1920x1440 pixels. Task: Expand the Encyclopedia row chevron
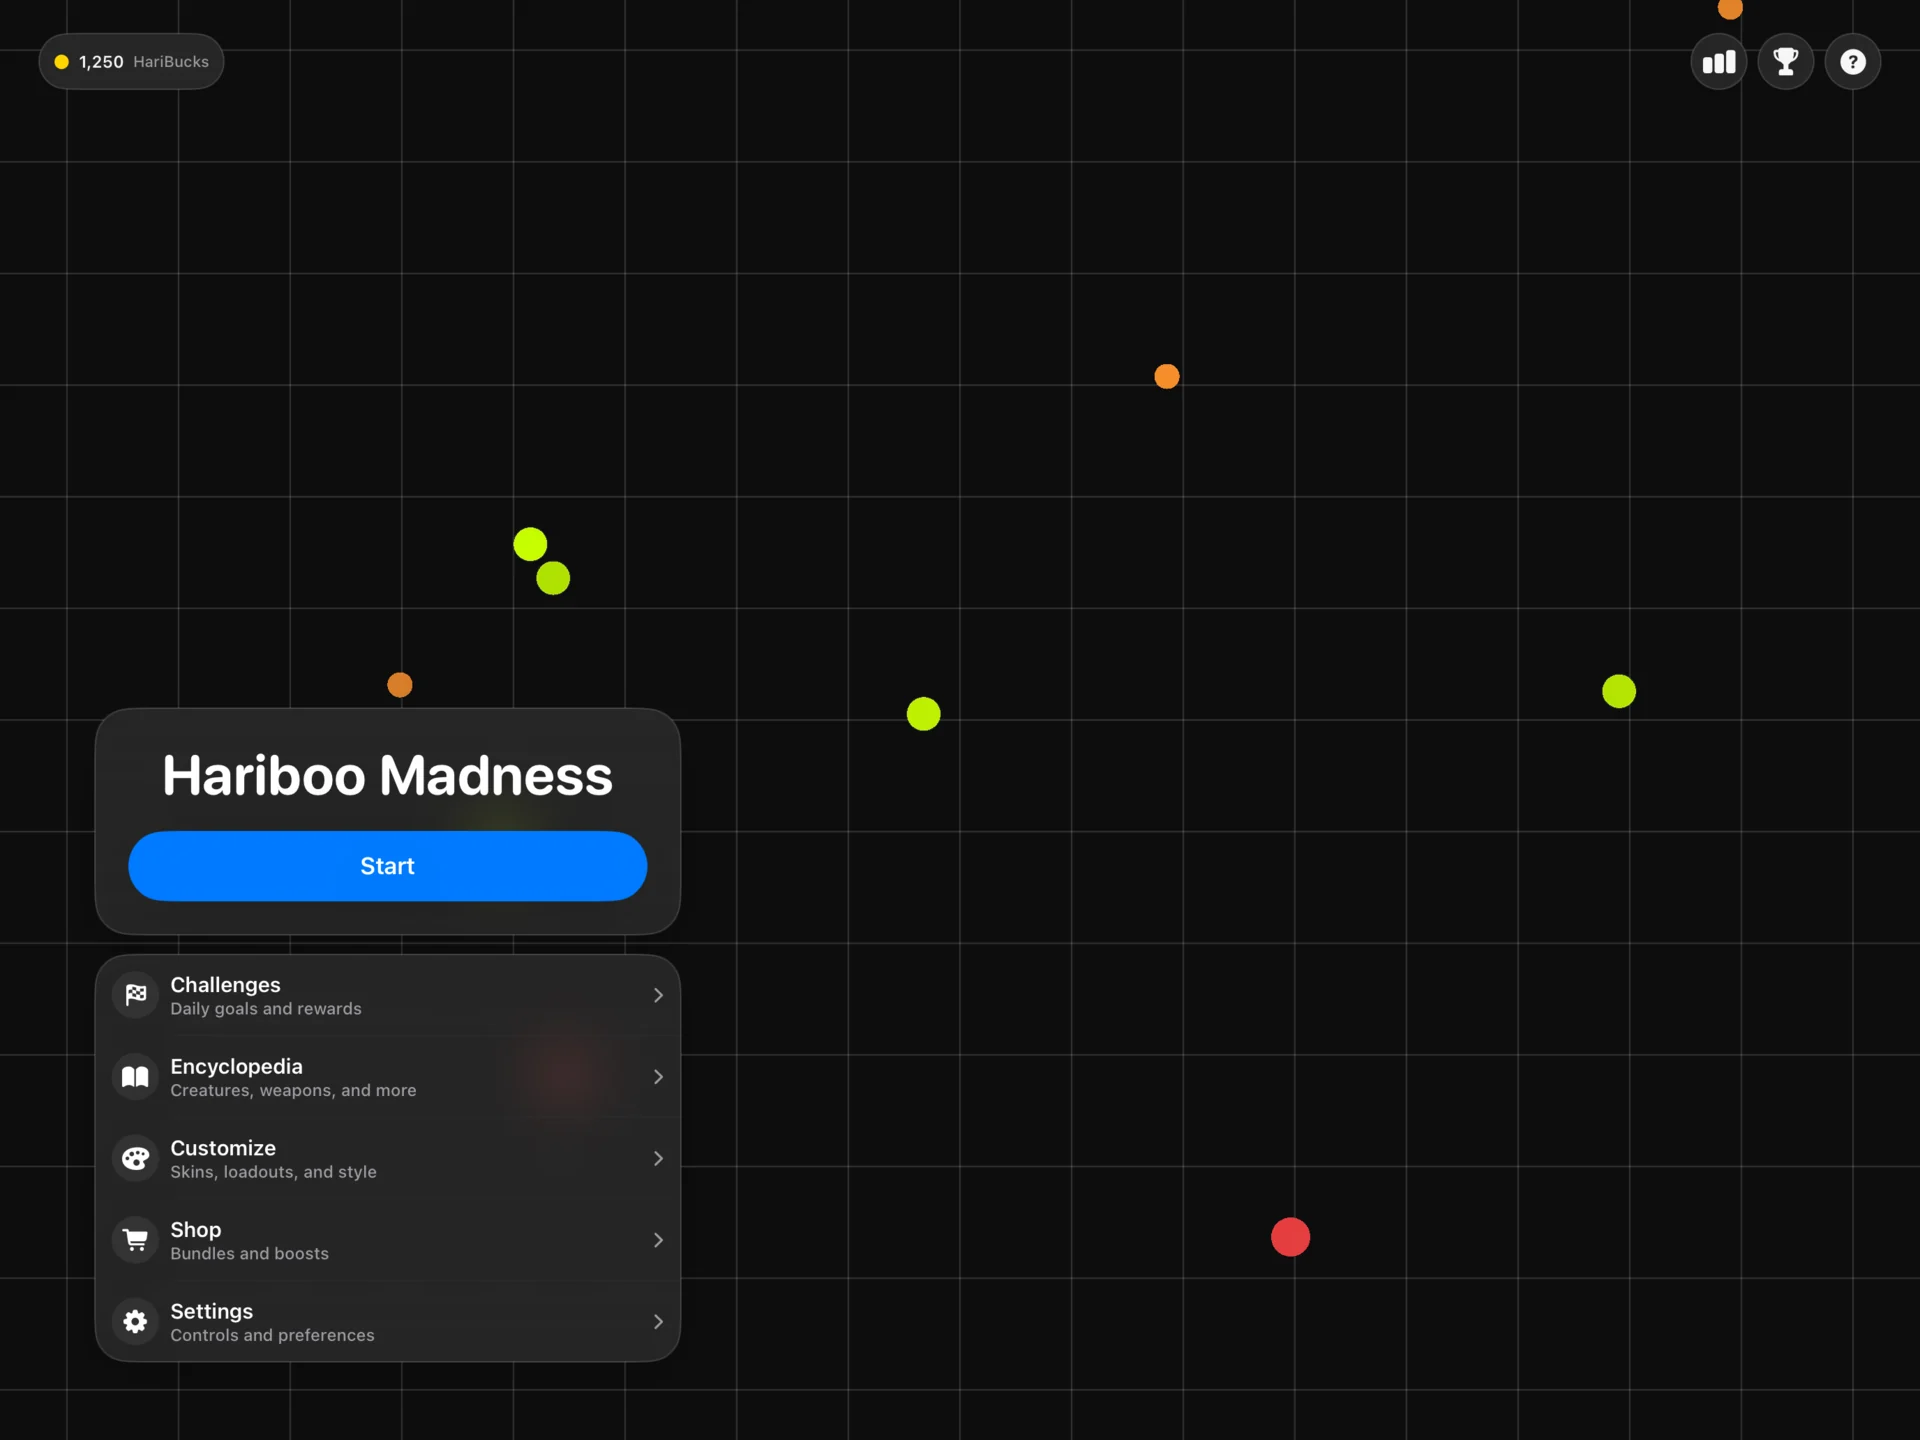[x=658, y=1077]
